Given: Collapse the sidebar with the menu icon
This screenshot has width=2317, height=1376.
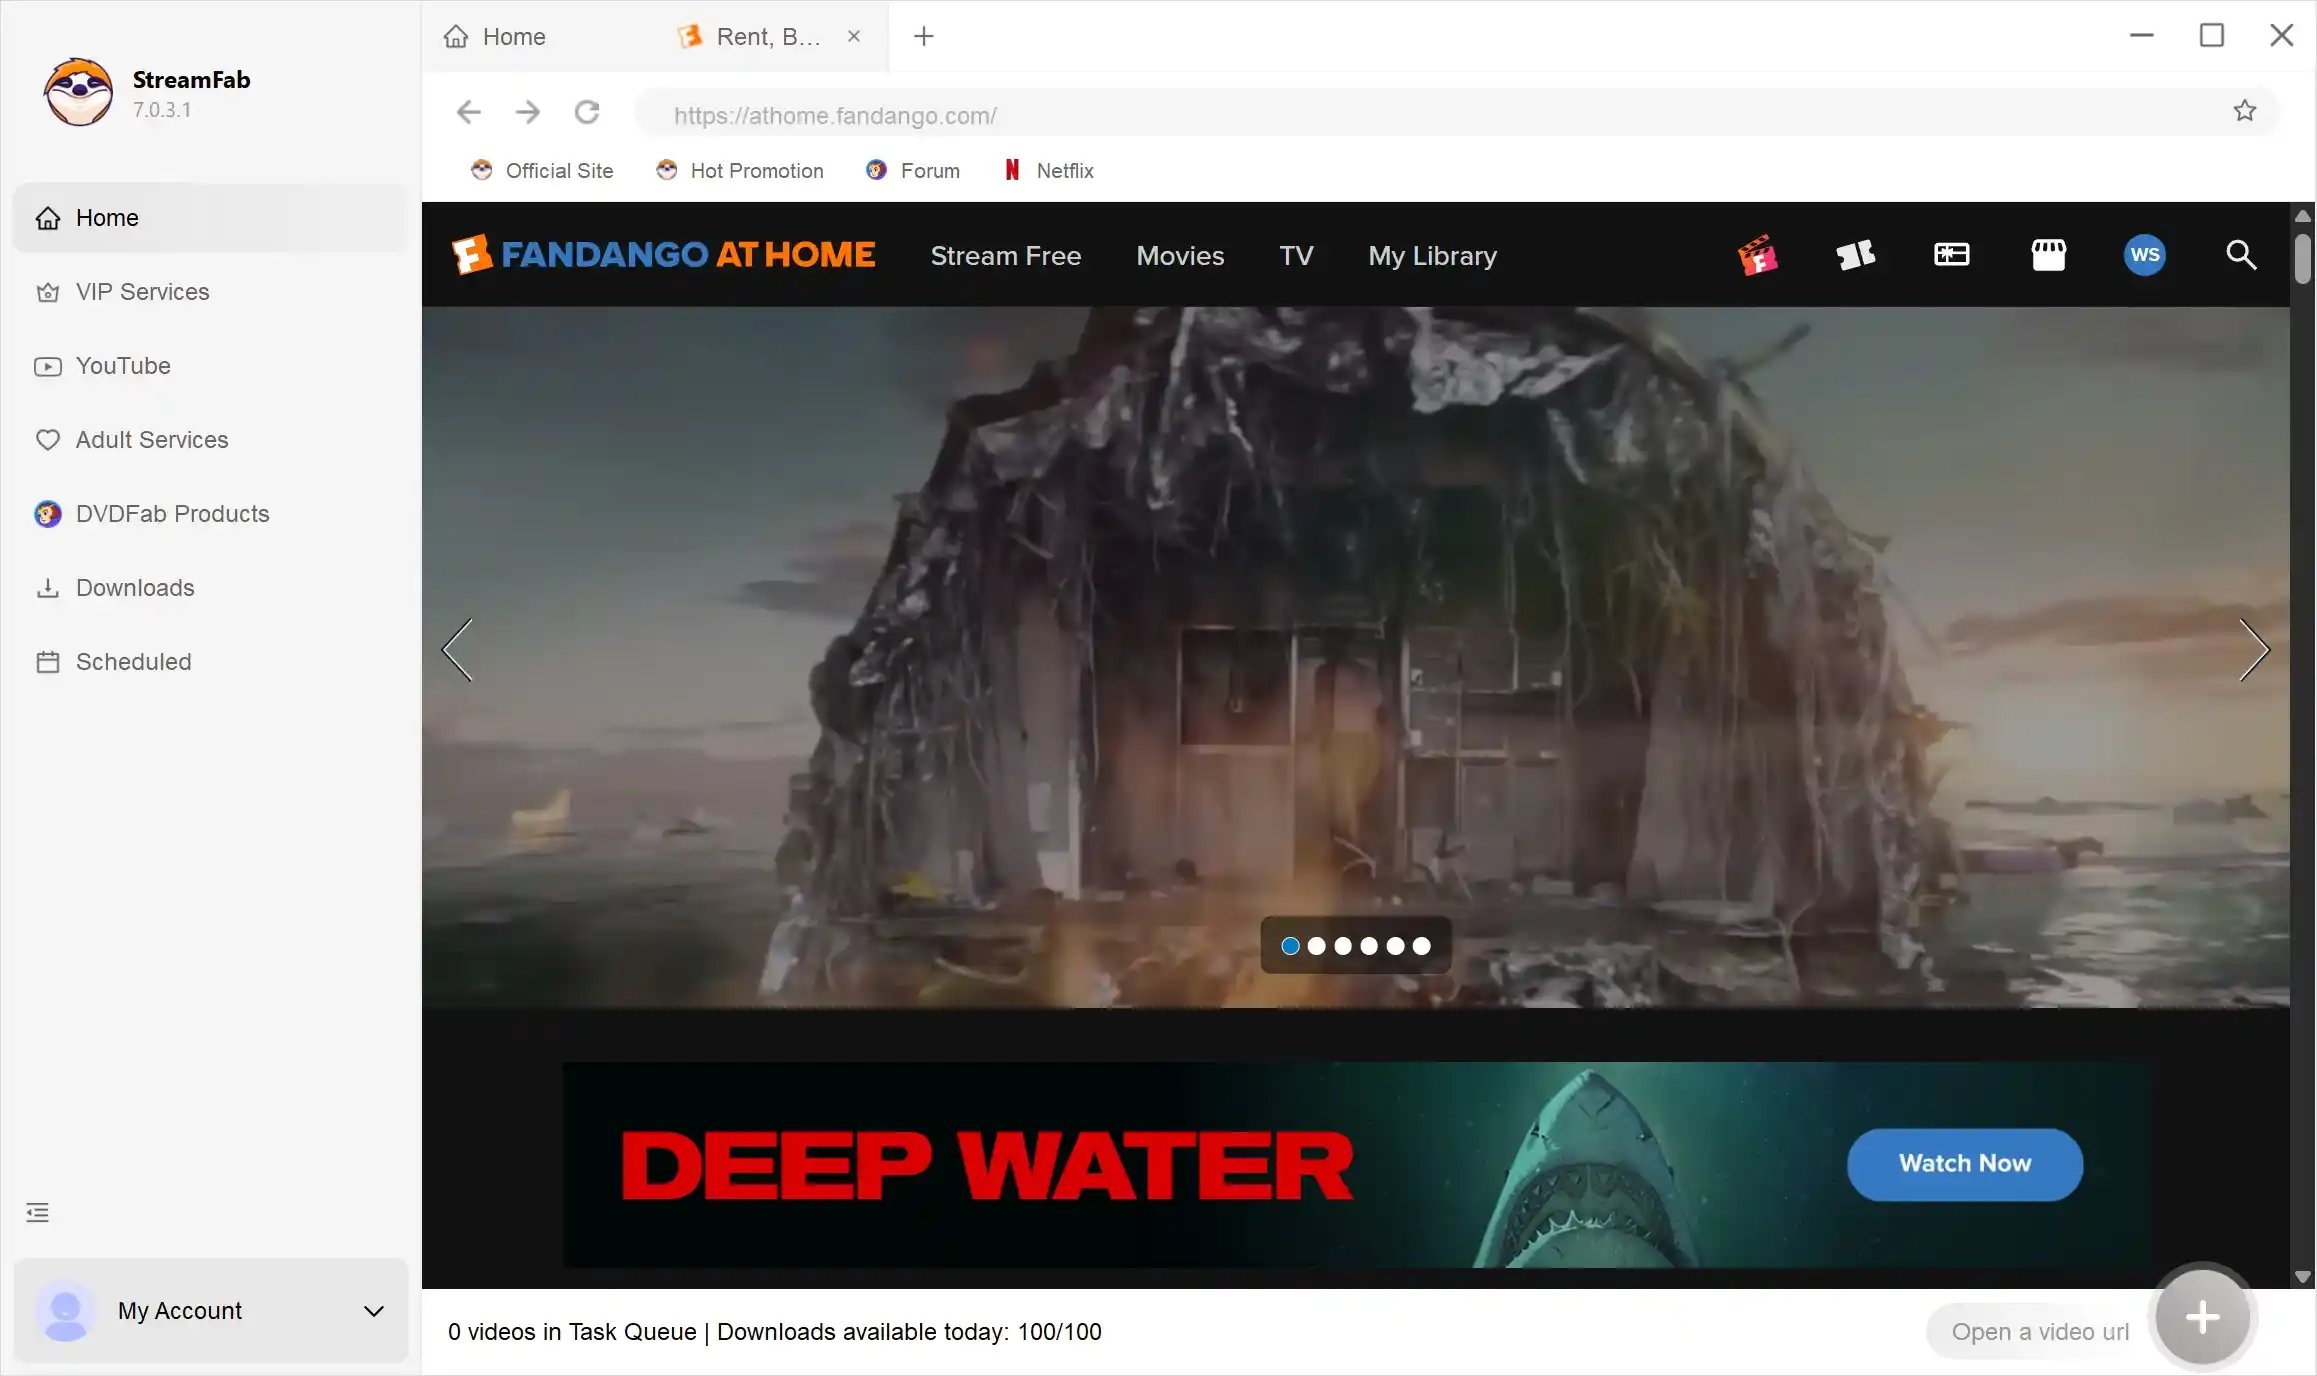Looking at the screenshot, I should (37, 1213).
